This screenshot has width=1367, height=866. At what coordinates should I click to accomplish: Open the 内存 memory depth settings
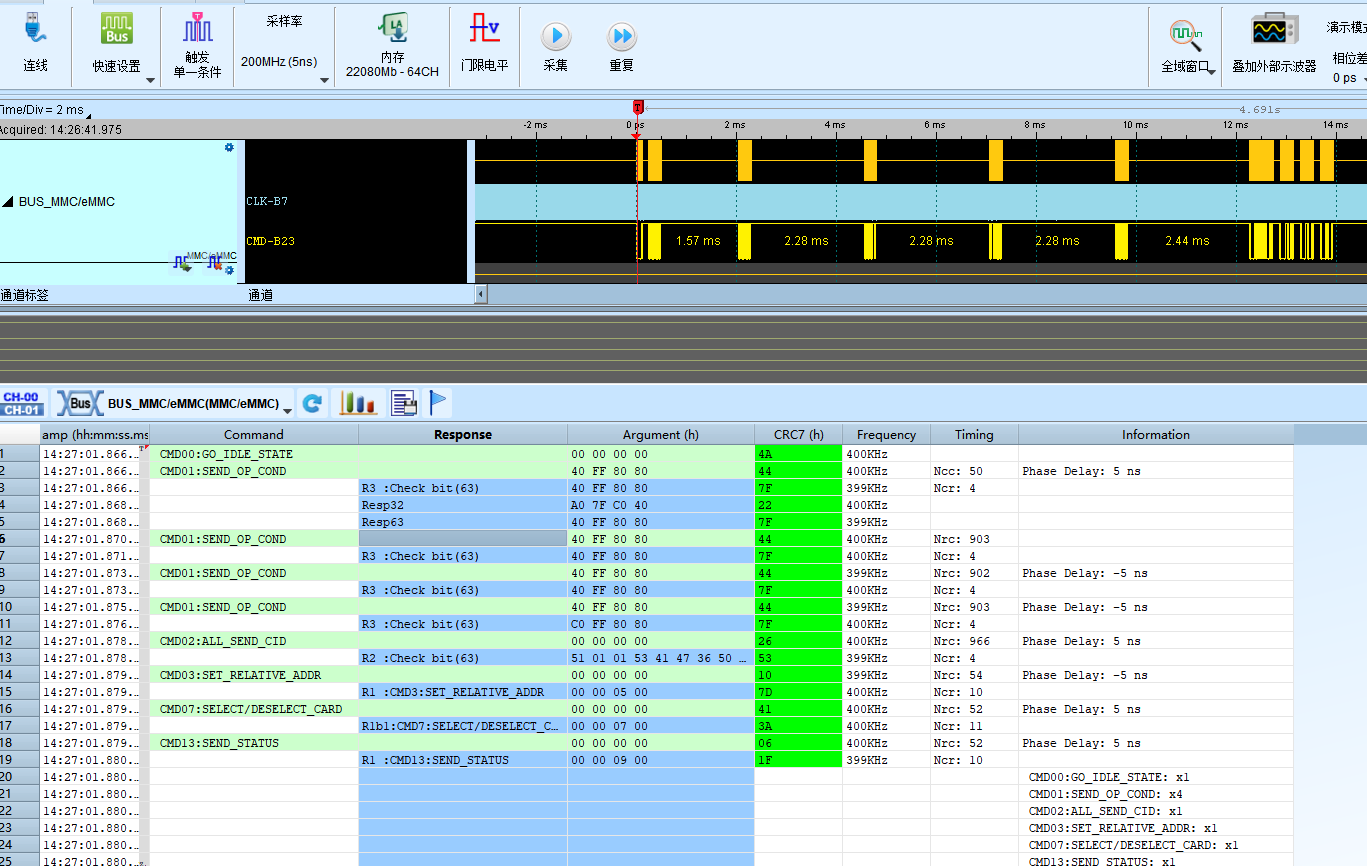392,46
